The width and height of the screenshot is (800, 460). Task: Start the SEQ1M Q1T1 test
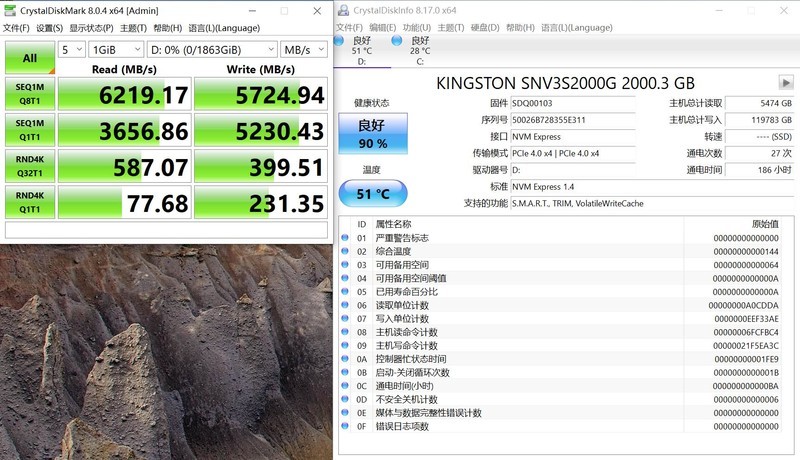[x=30, y=130]
